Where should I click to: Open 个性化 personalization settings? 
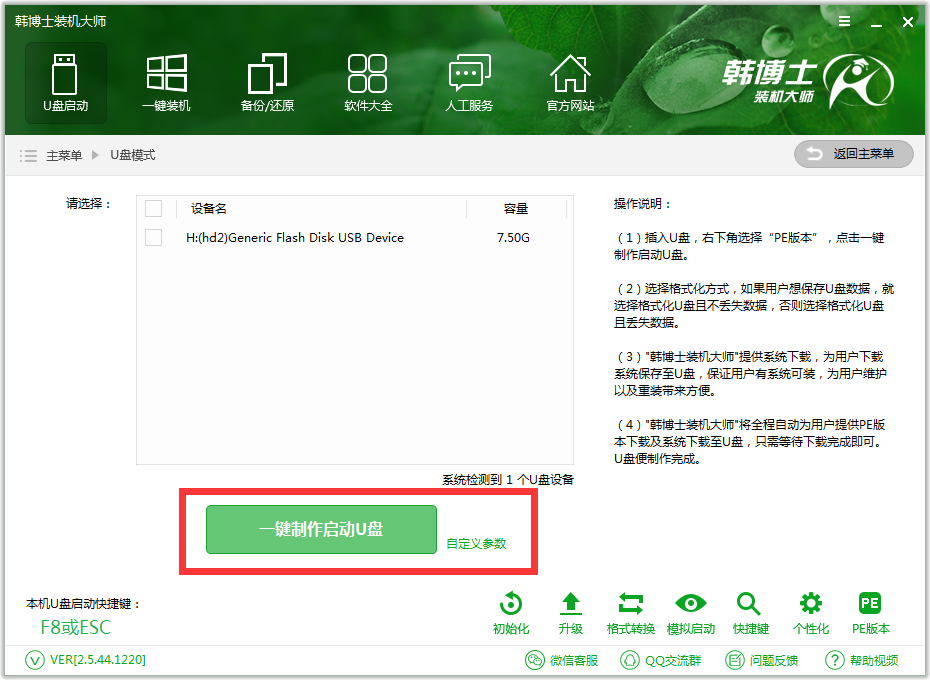(811, 614)
